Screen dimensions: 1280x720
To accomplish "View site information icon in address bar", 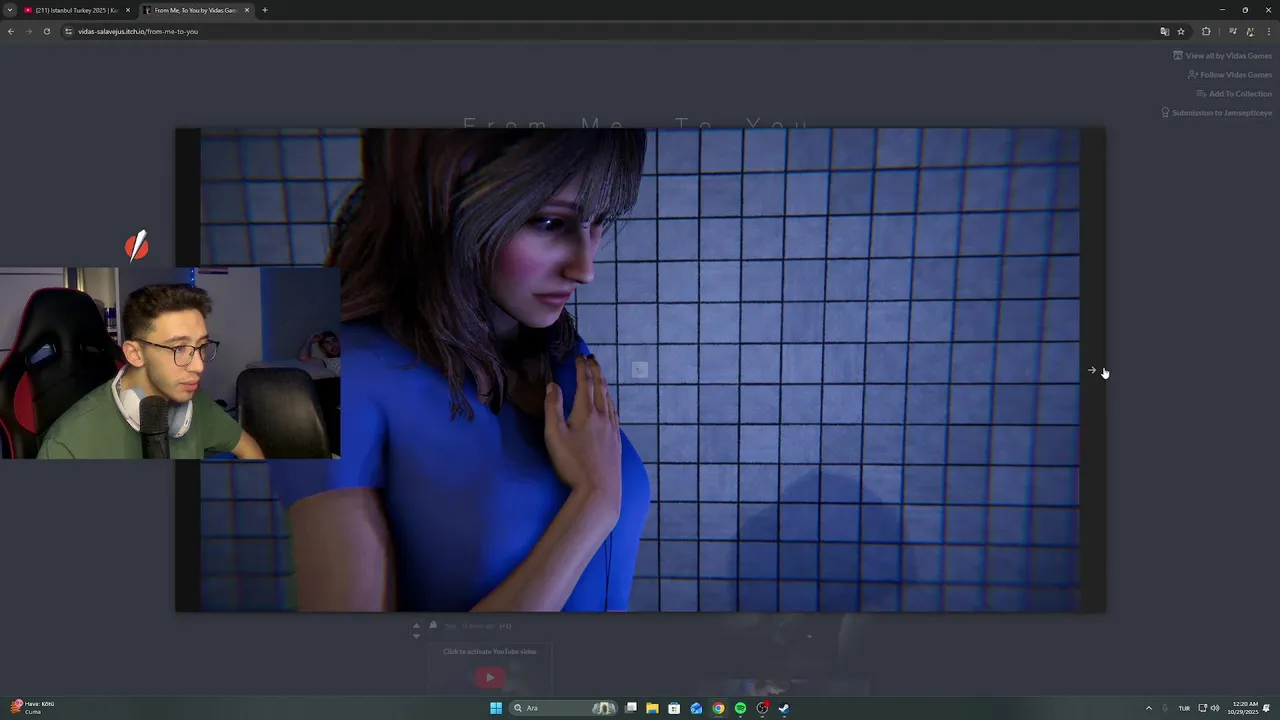I will pyautogui.click(x=69, y=31).
